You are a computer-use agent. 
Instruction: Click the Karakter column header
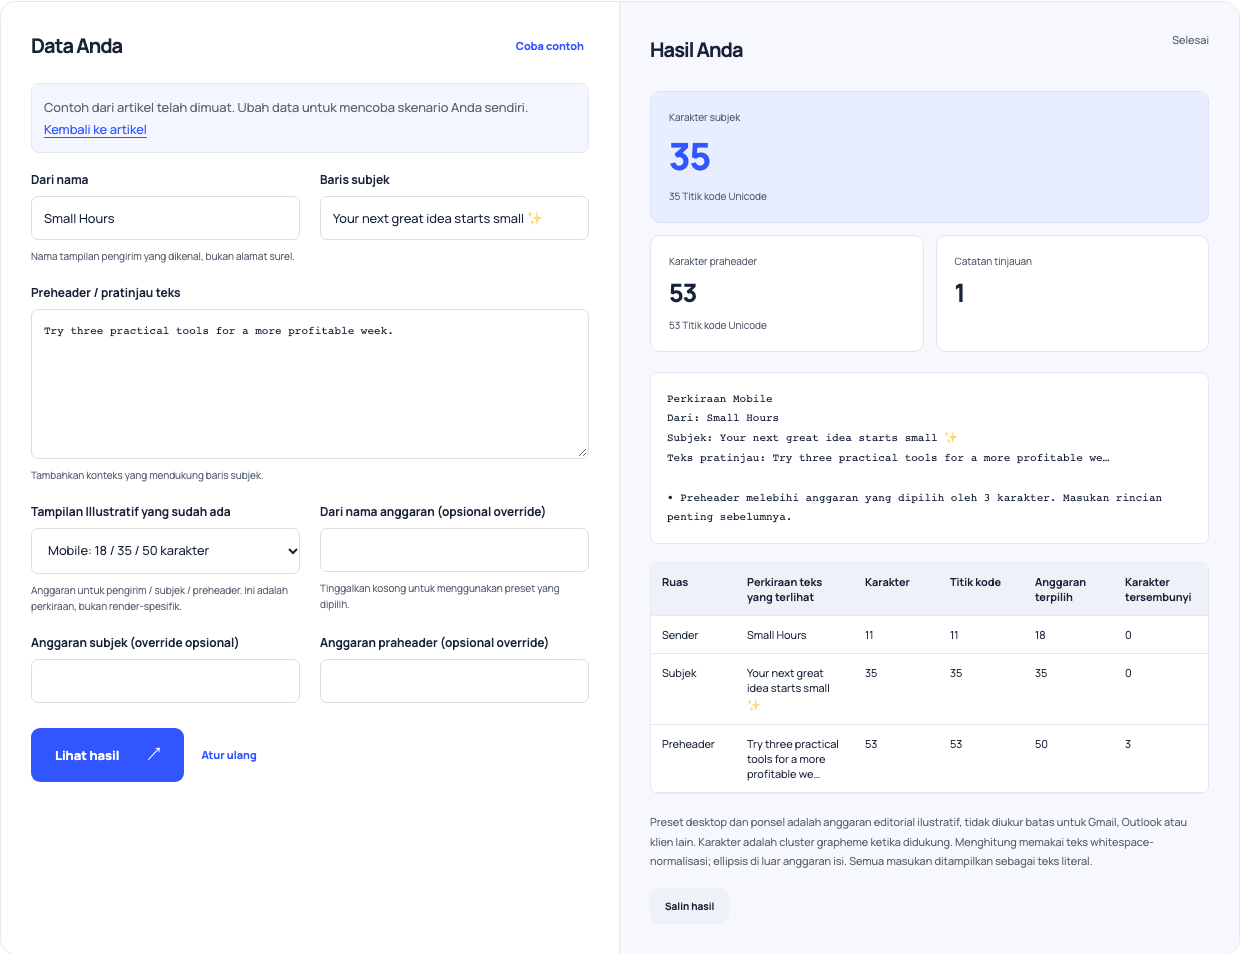[887, 582]
